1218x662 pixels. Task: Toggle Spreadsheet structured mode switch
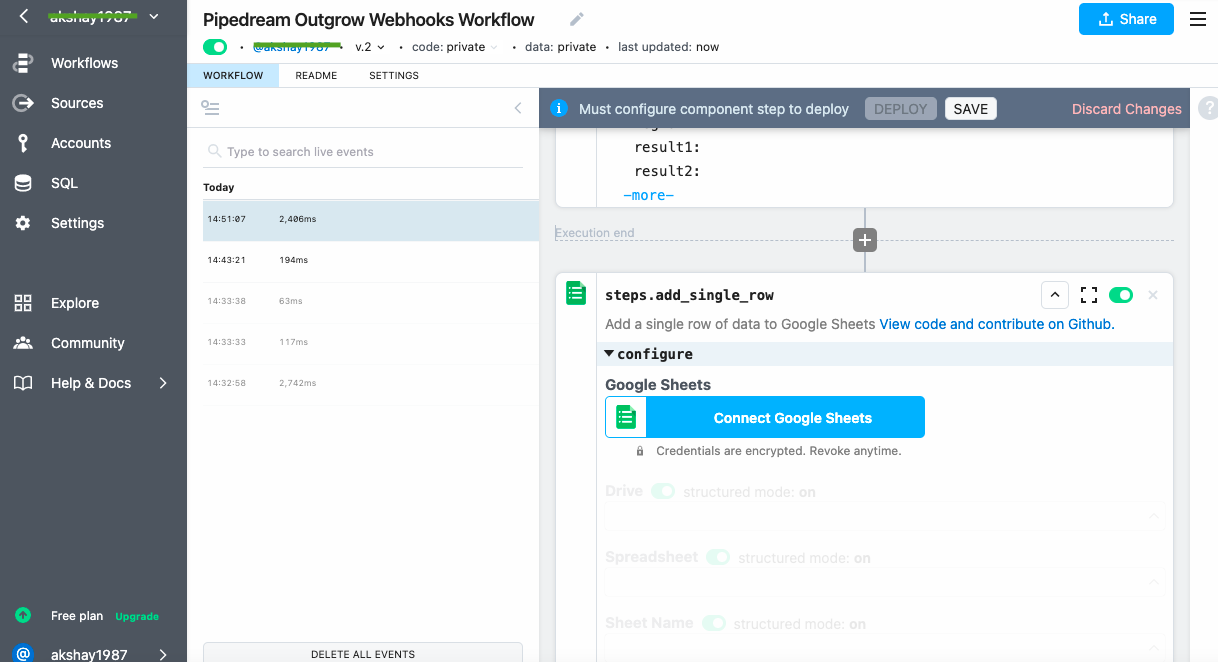[x=718, y=557]
